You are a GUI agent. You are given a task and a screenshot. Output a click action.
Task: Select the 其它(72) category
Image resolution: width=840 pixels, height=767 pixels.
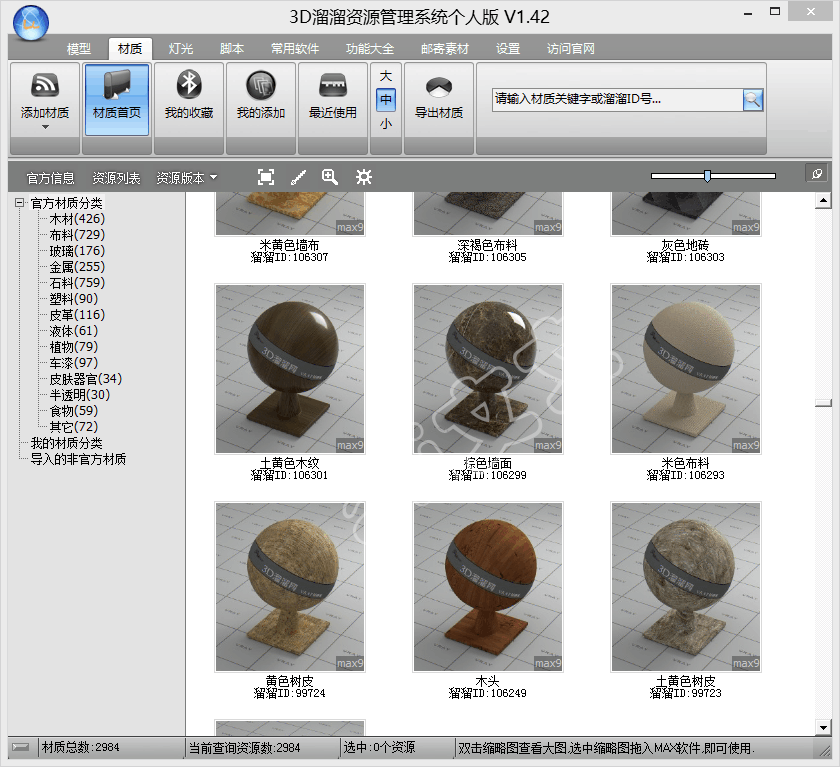coord(74,427)
